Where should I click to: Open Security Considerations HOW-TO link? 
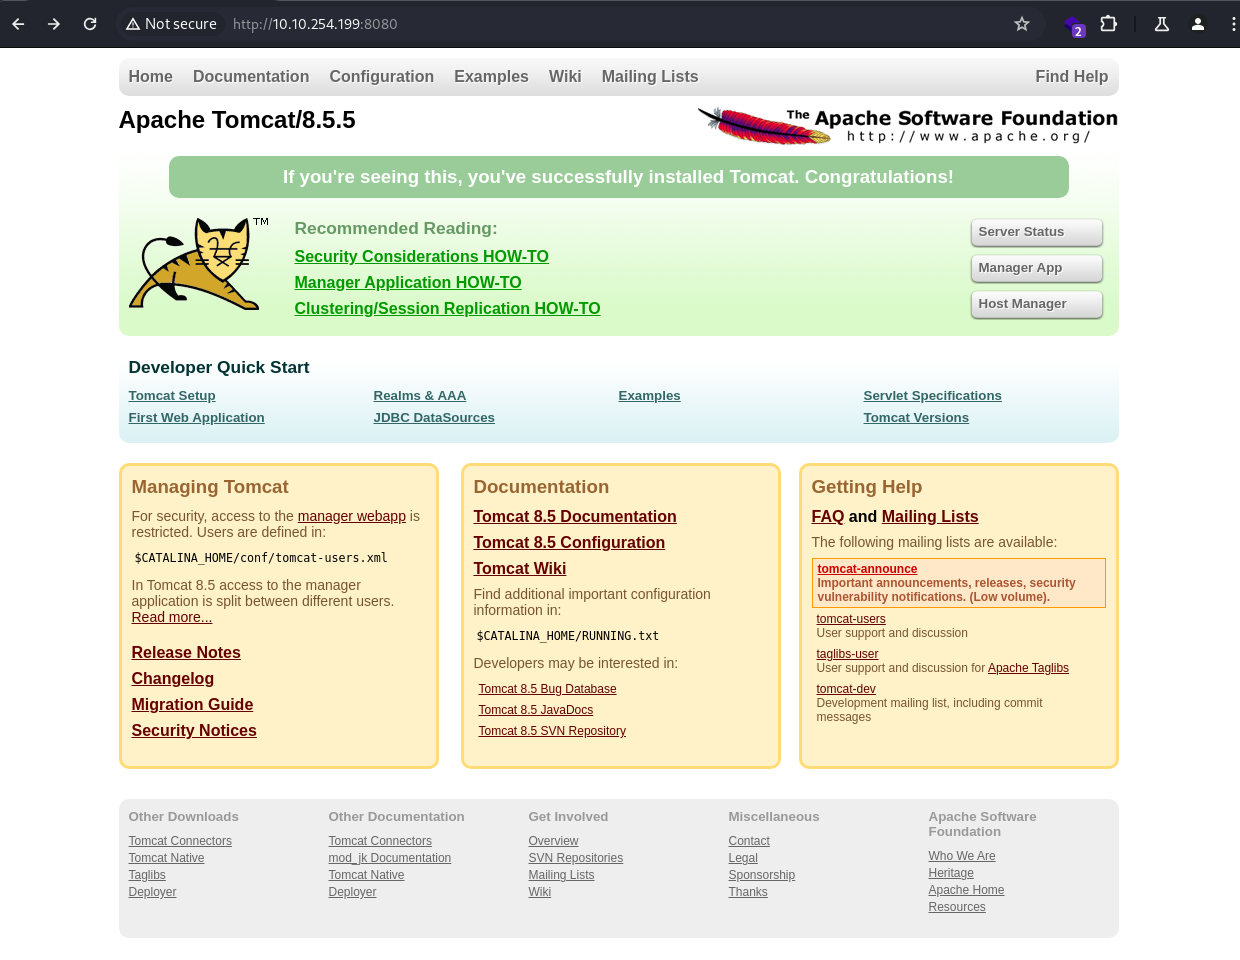coord(421,257)
